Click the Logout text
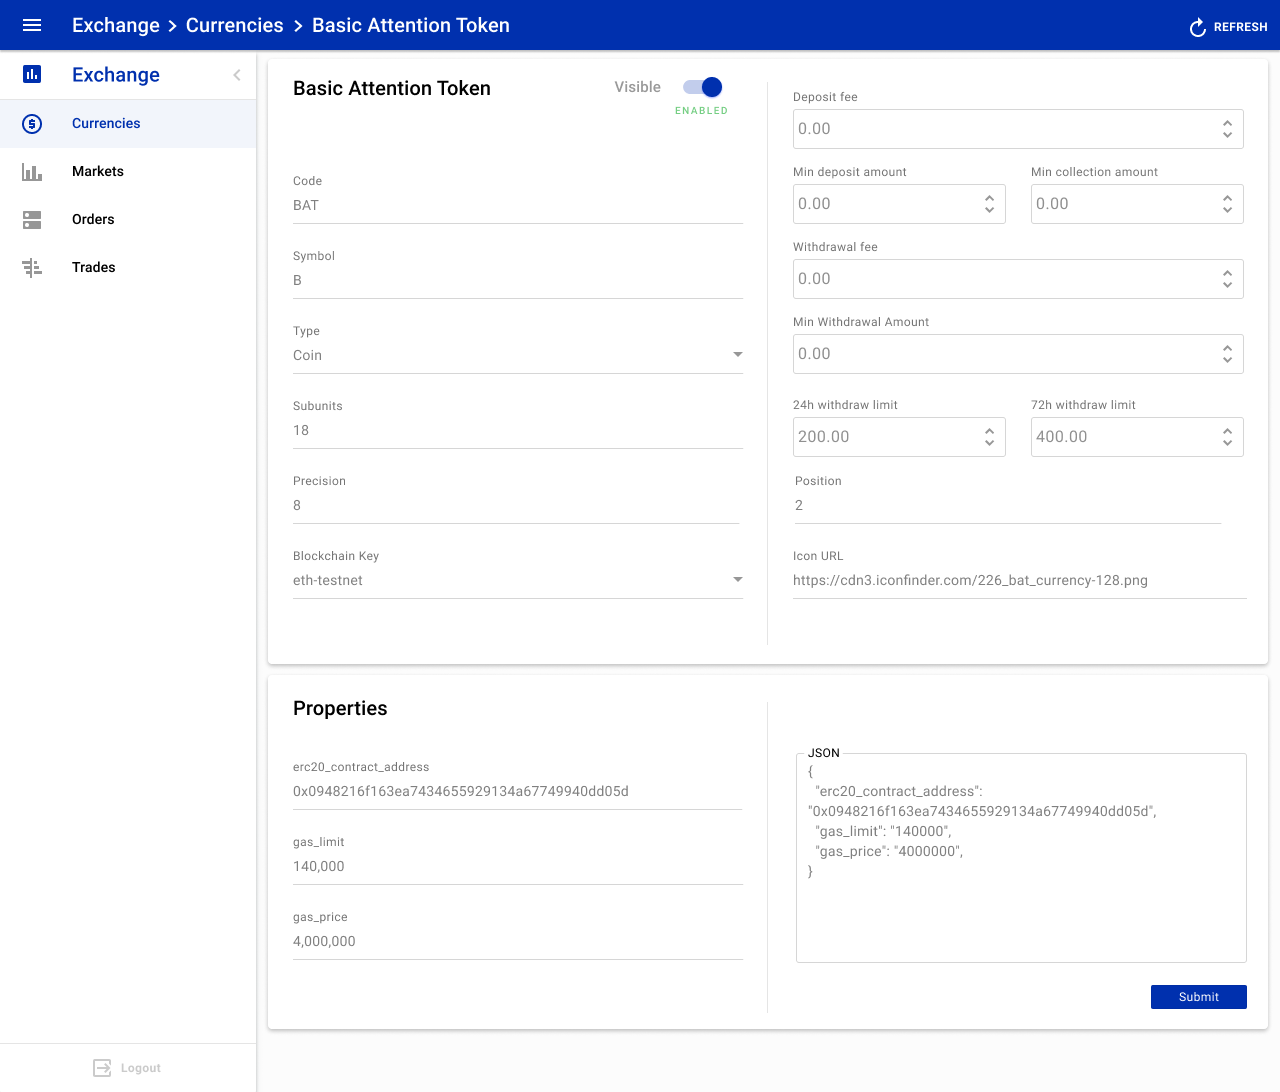The width and height of the screenshot is (1280, 1092). 141,1068
